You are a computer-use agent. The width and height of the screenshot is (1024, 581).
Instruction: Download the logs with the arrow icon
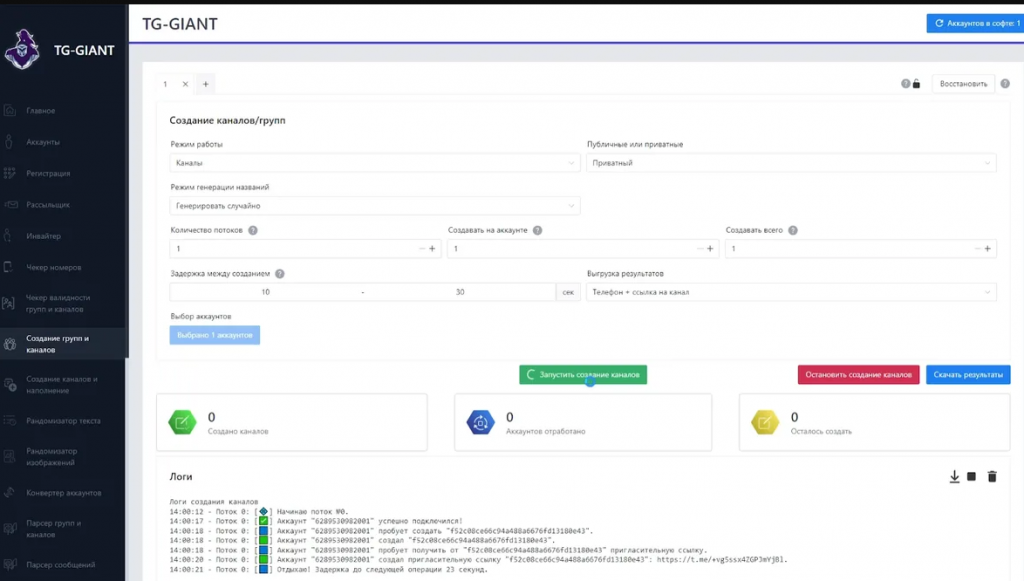pos(954,477)
